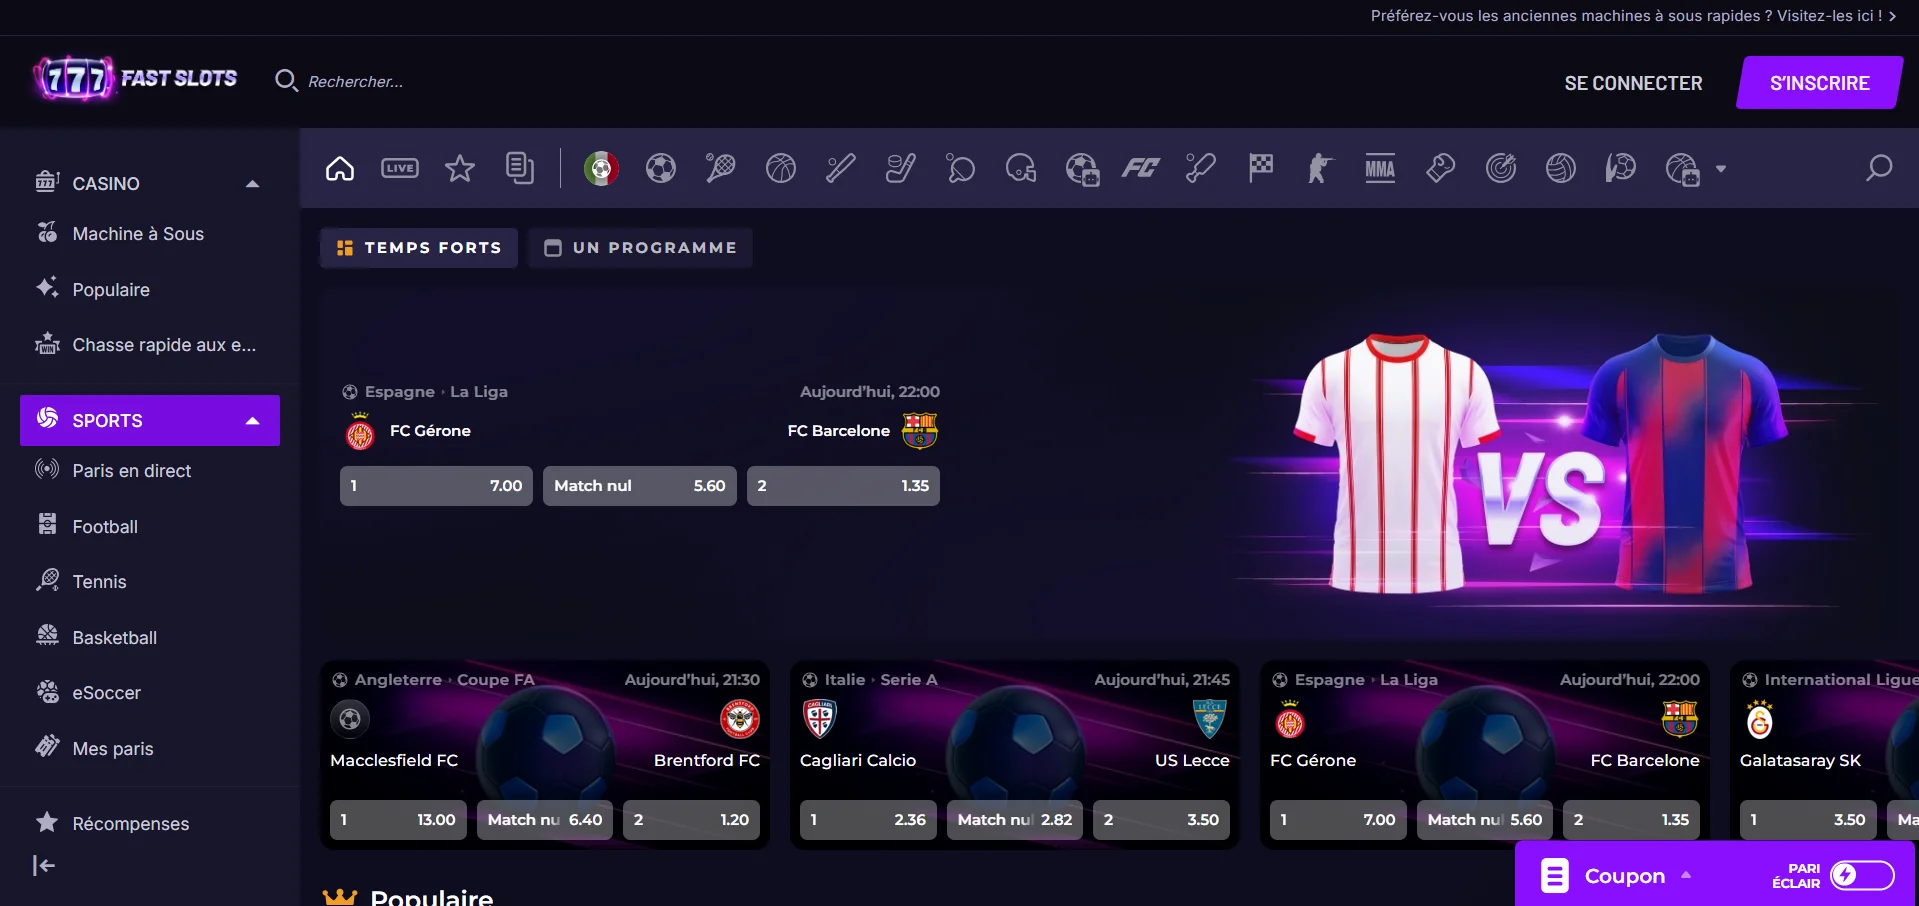
Task: Collapse the sidebar with the arrow icon
Action: point(44,866)
